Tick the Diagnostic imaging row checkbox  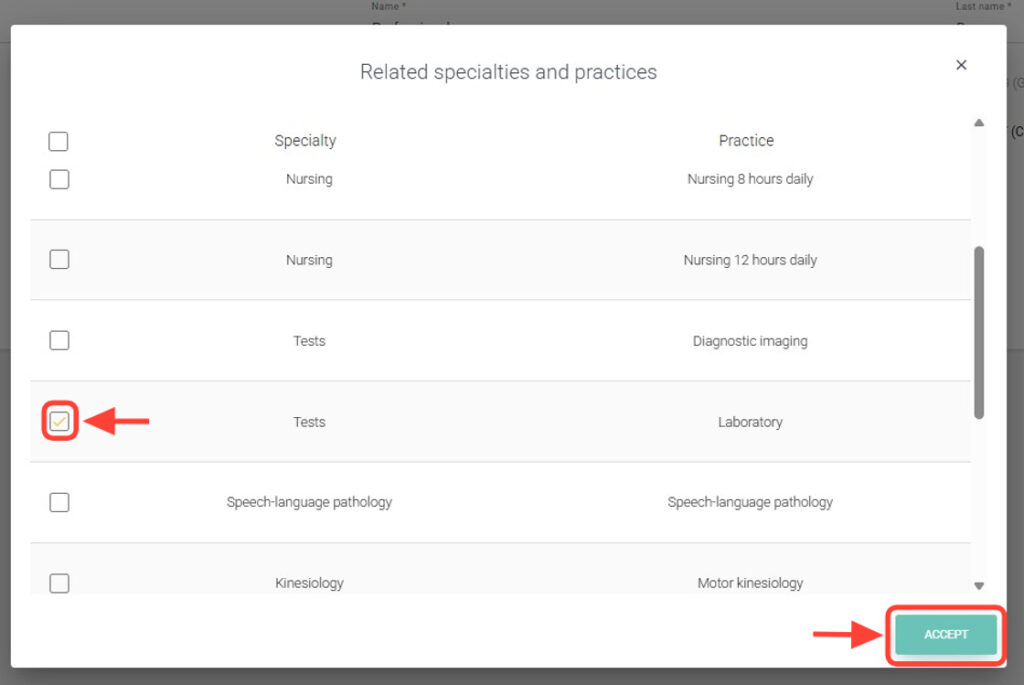tap(59, 341)
